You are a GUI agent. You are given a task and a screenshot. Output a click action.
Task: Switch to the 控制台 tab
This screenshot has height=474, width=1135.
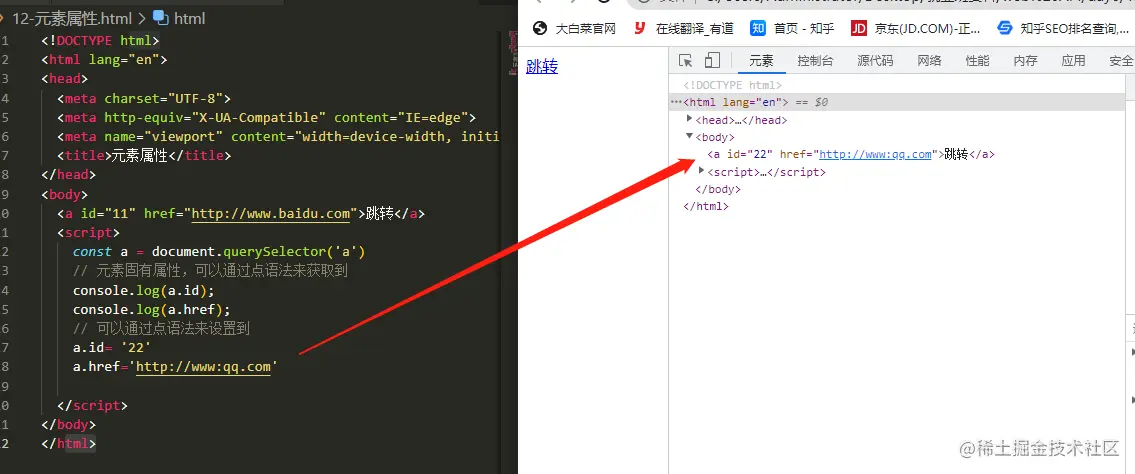(815, 61)
